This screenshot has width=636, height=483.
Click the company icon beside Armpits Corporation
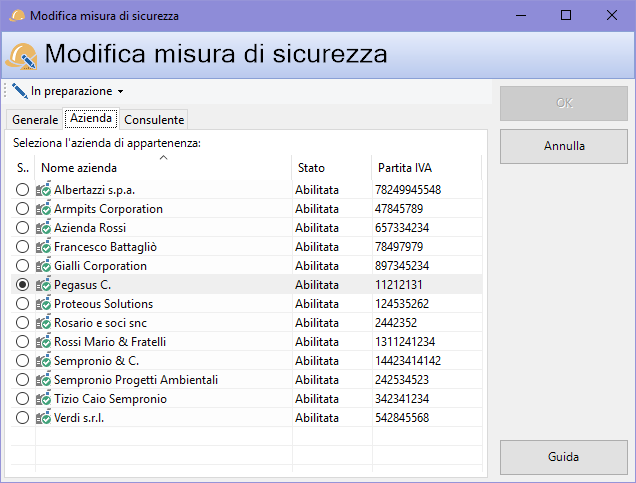click(x=43, y=208)
